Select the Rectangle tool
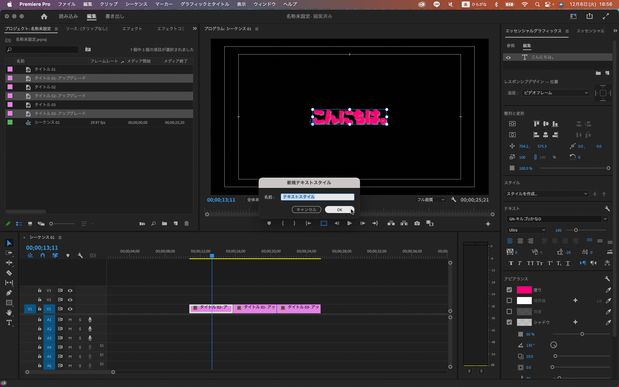Viewport: 619px width, 387px height. point(9,303)
